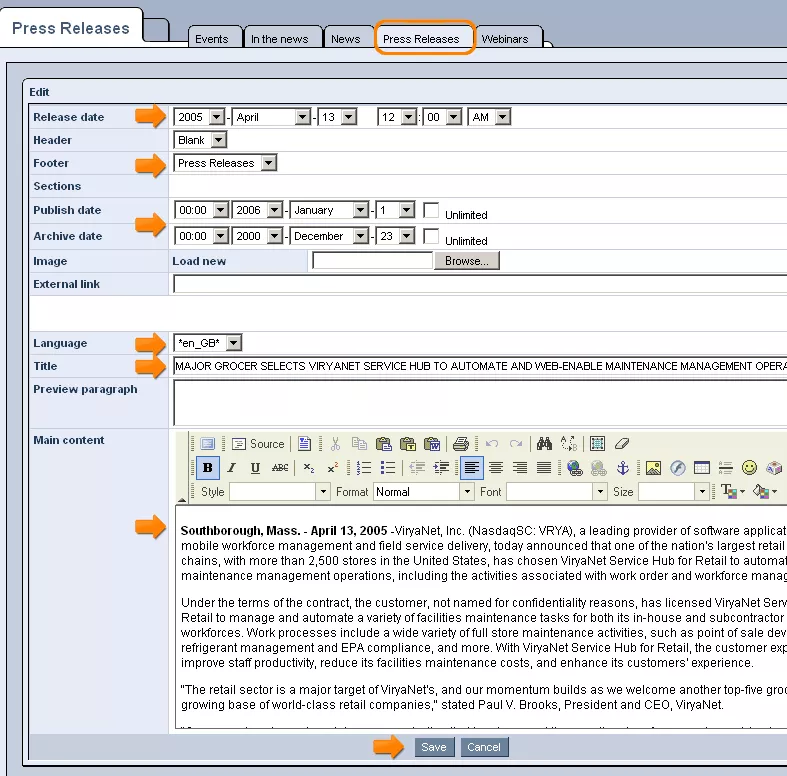
Task: Click the Increase Indent icon
Action: [x=441, y=468]
